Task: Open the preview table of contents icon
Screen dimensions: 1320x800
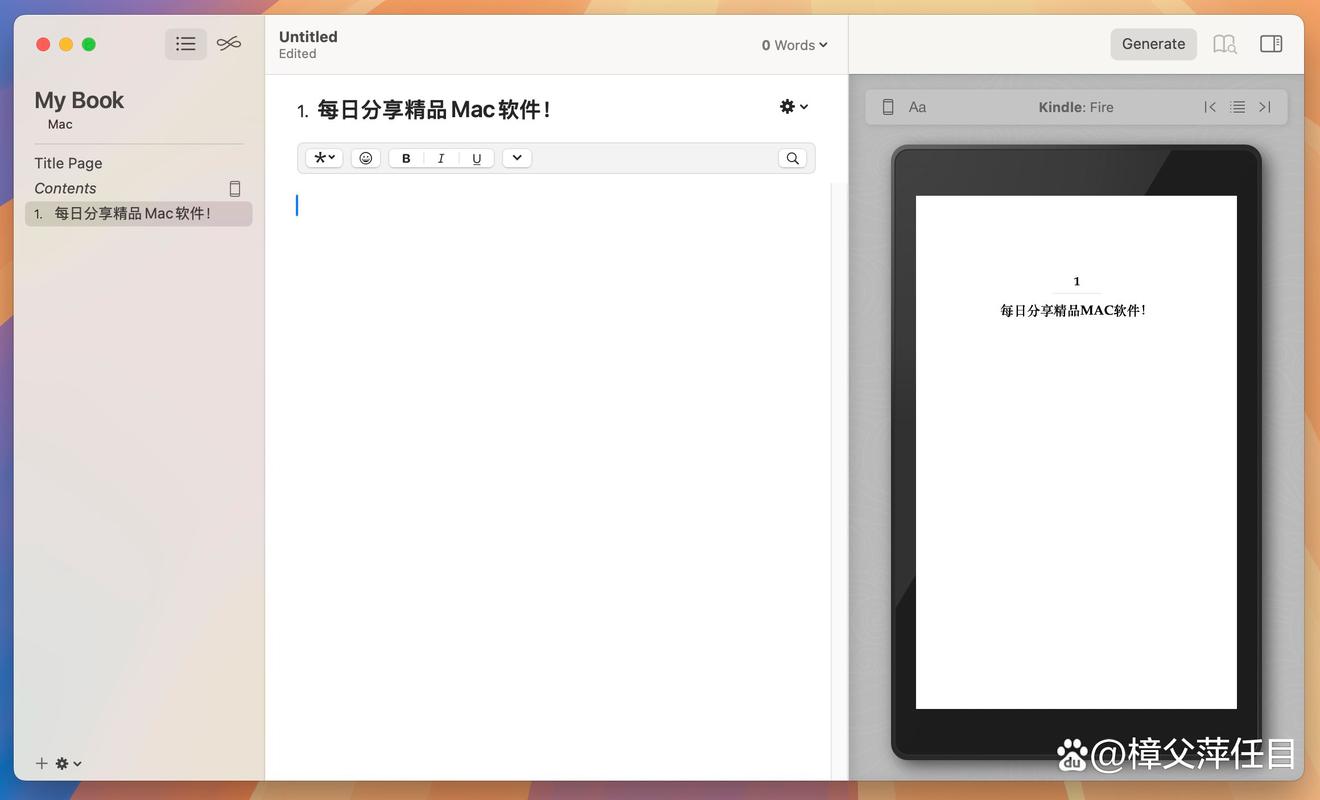Action: coord(1238,107)
